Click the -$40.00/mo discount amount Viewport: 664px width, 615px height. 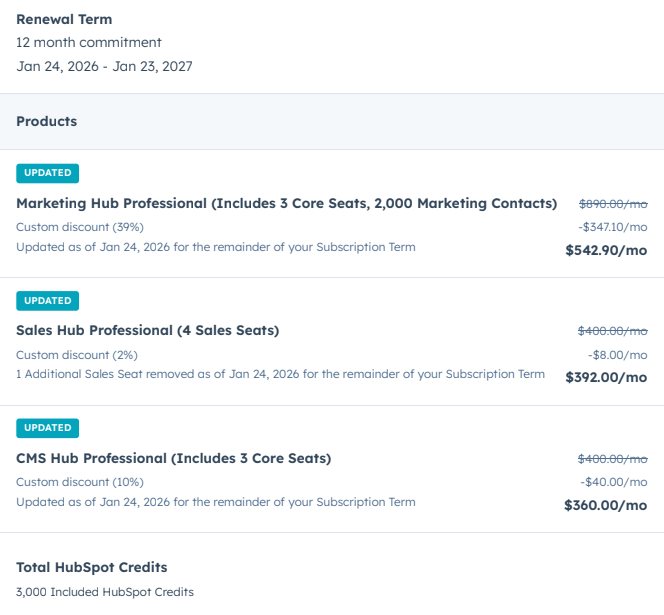614,482
